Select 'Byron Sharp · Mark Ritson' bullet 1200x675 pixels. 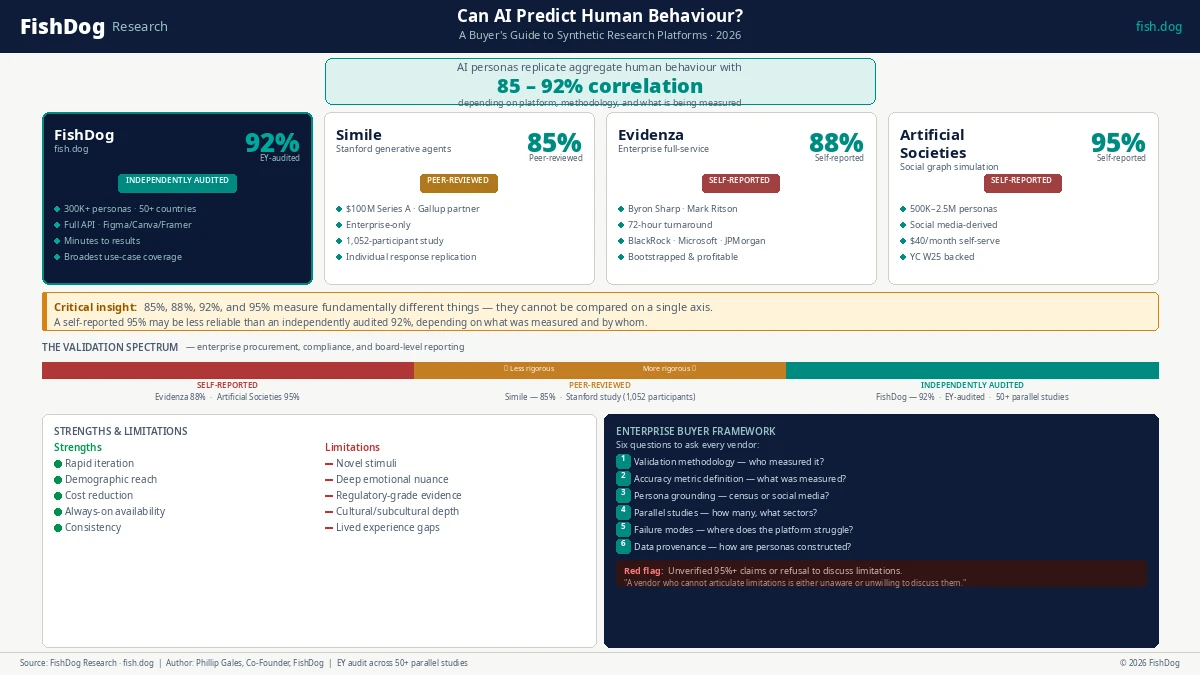[681, 209]
